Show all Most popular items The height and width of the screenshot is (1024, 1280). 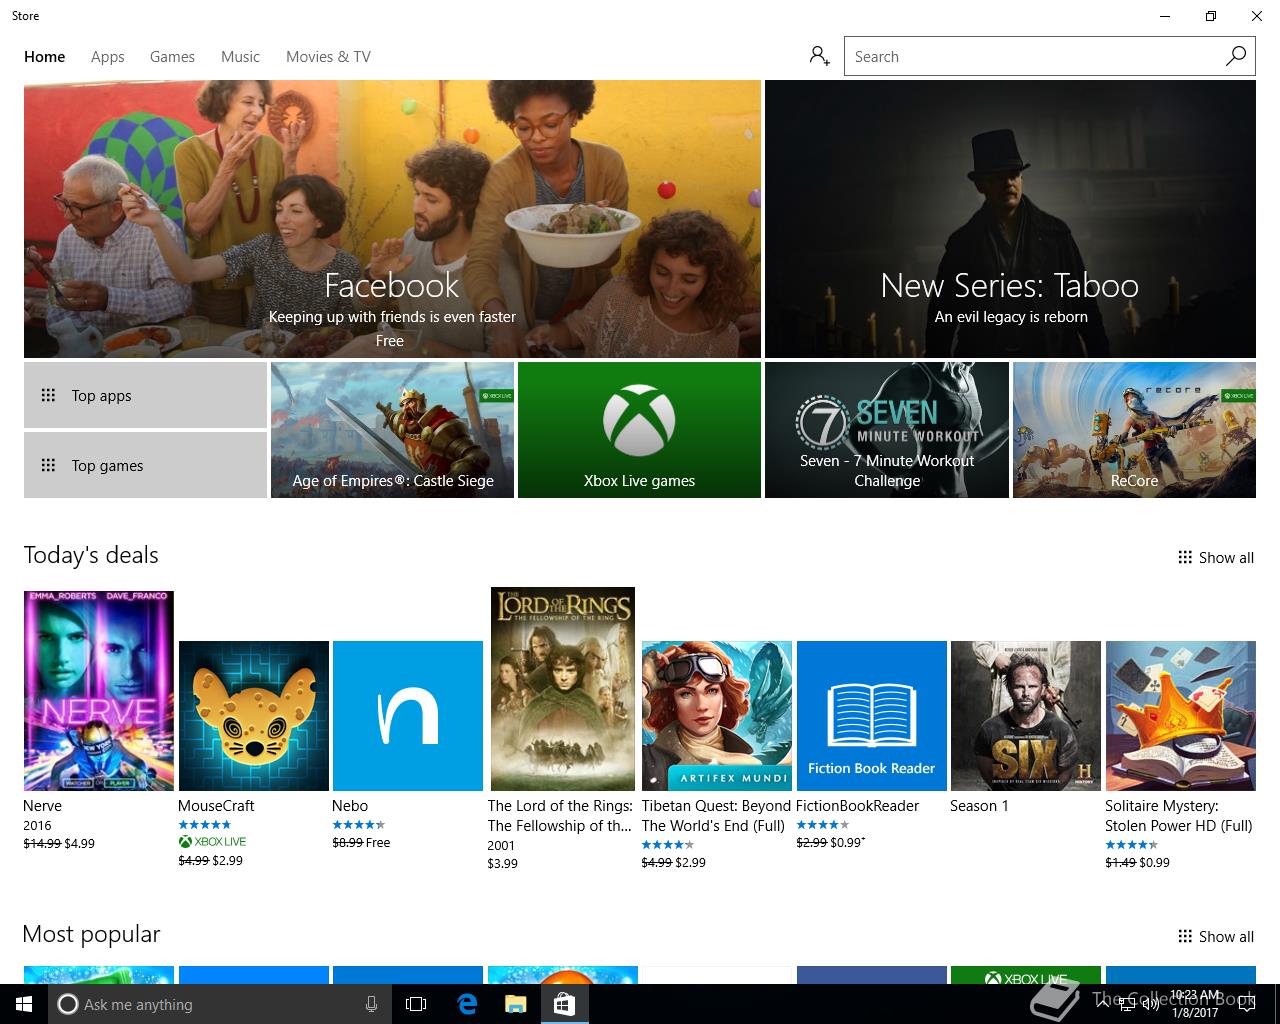click(x=1215, y=937)
